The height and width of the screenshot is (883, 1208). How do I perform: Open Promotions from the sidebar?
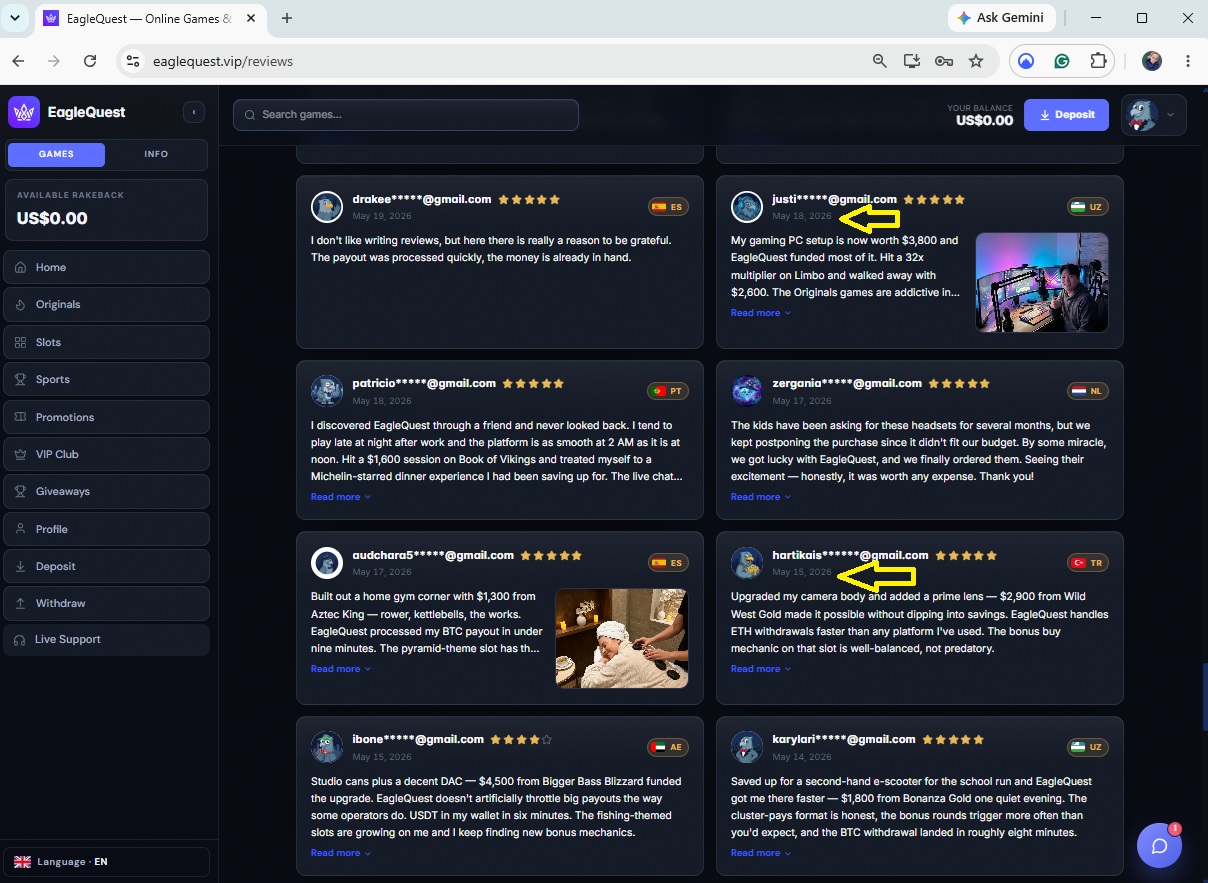pyautogui.click(x=107, y=417)
